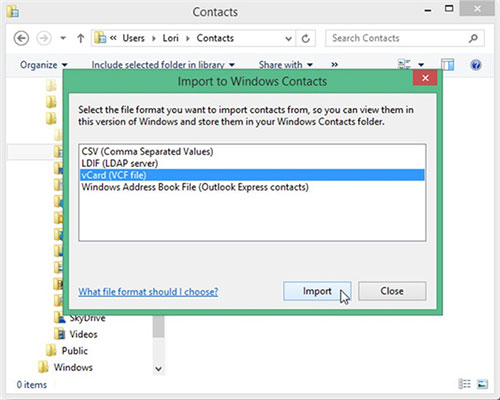Click the Lori breadcrumb in address bar
The width and height of the screenshot is (500, 400).
click(x=171, y=38)
